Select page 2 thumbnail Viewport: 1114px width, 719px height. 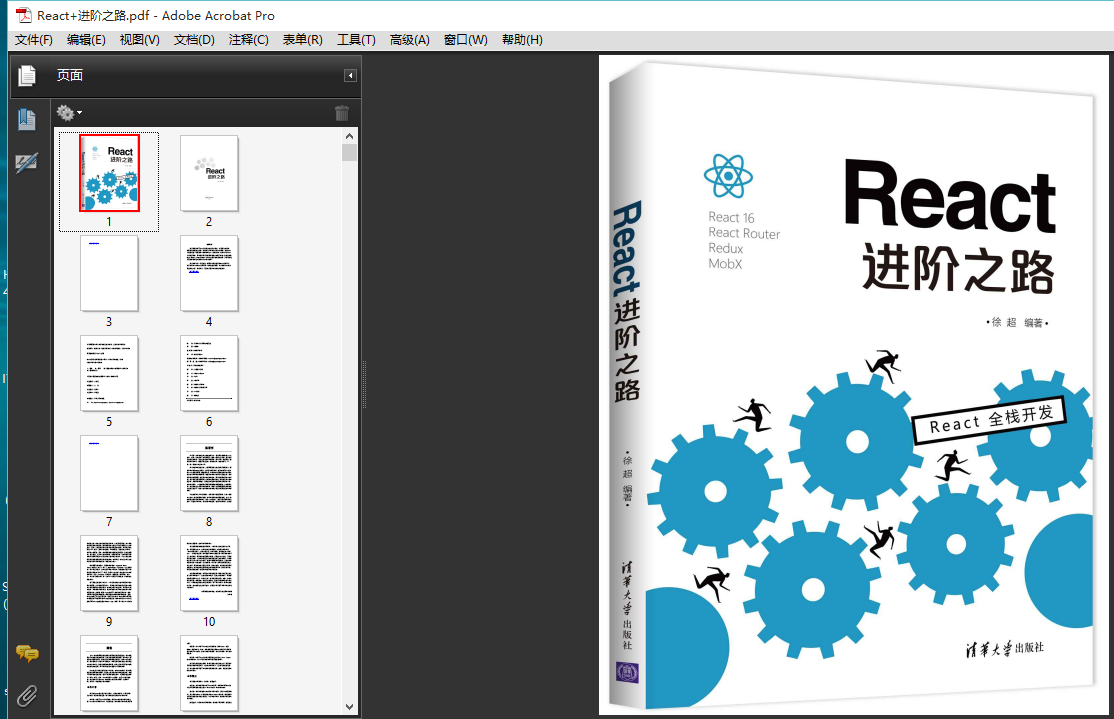209,173
